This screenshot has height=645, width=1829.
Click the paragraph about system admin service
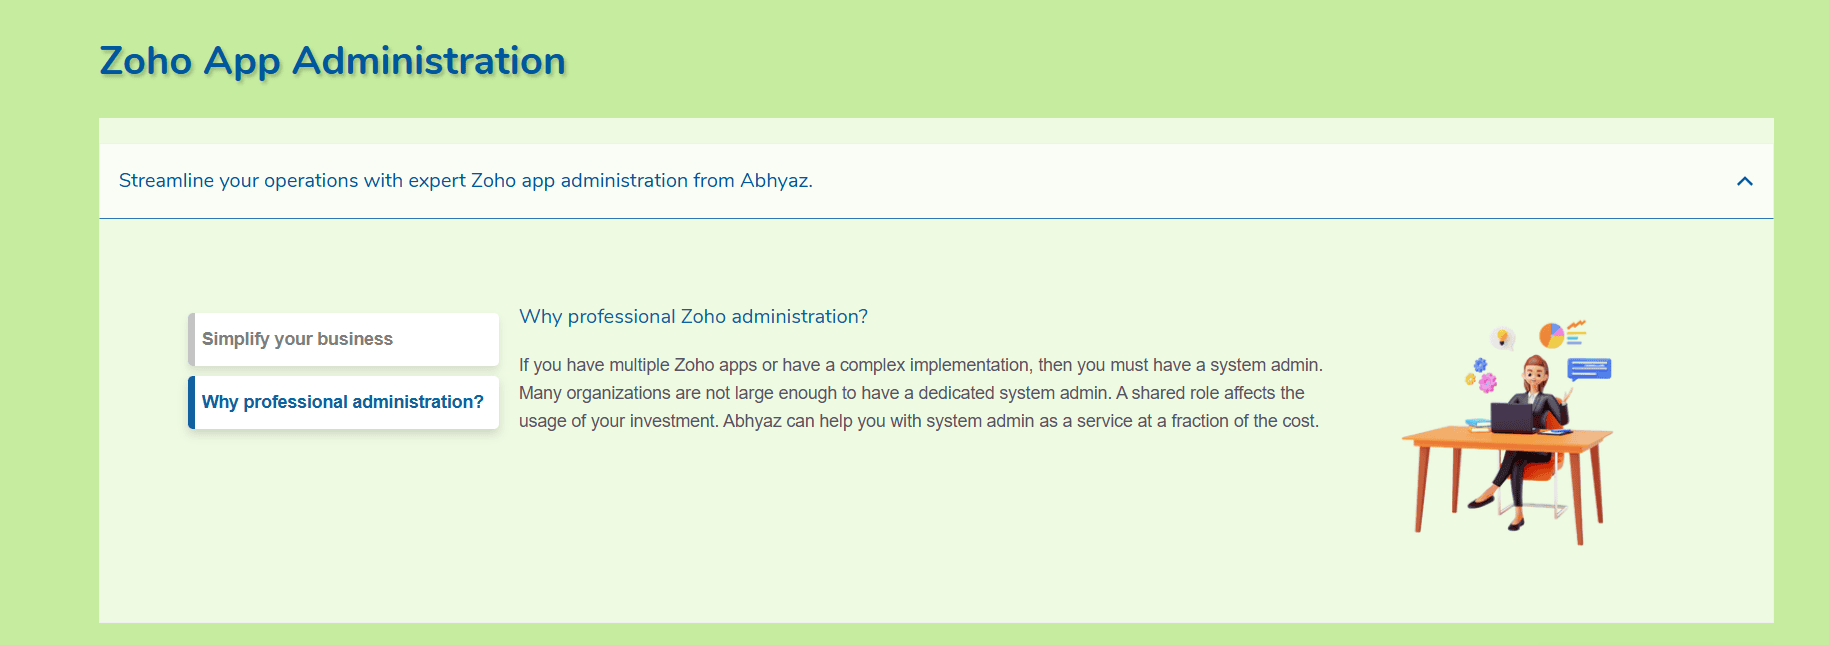coord(920,393)
